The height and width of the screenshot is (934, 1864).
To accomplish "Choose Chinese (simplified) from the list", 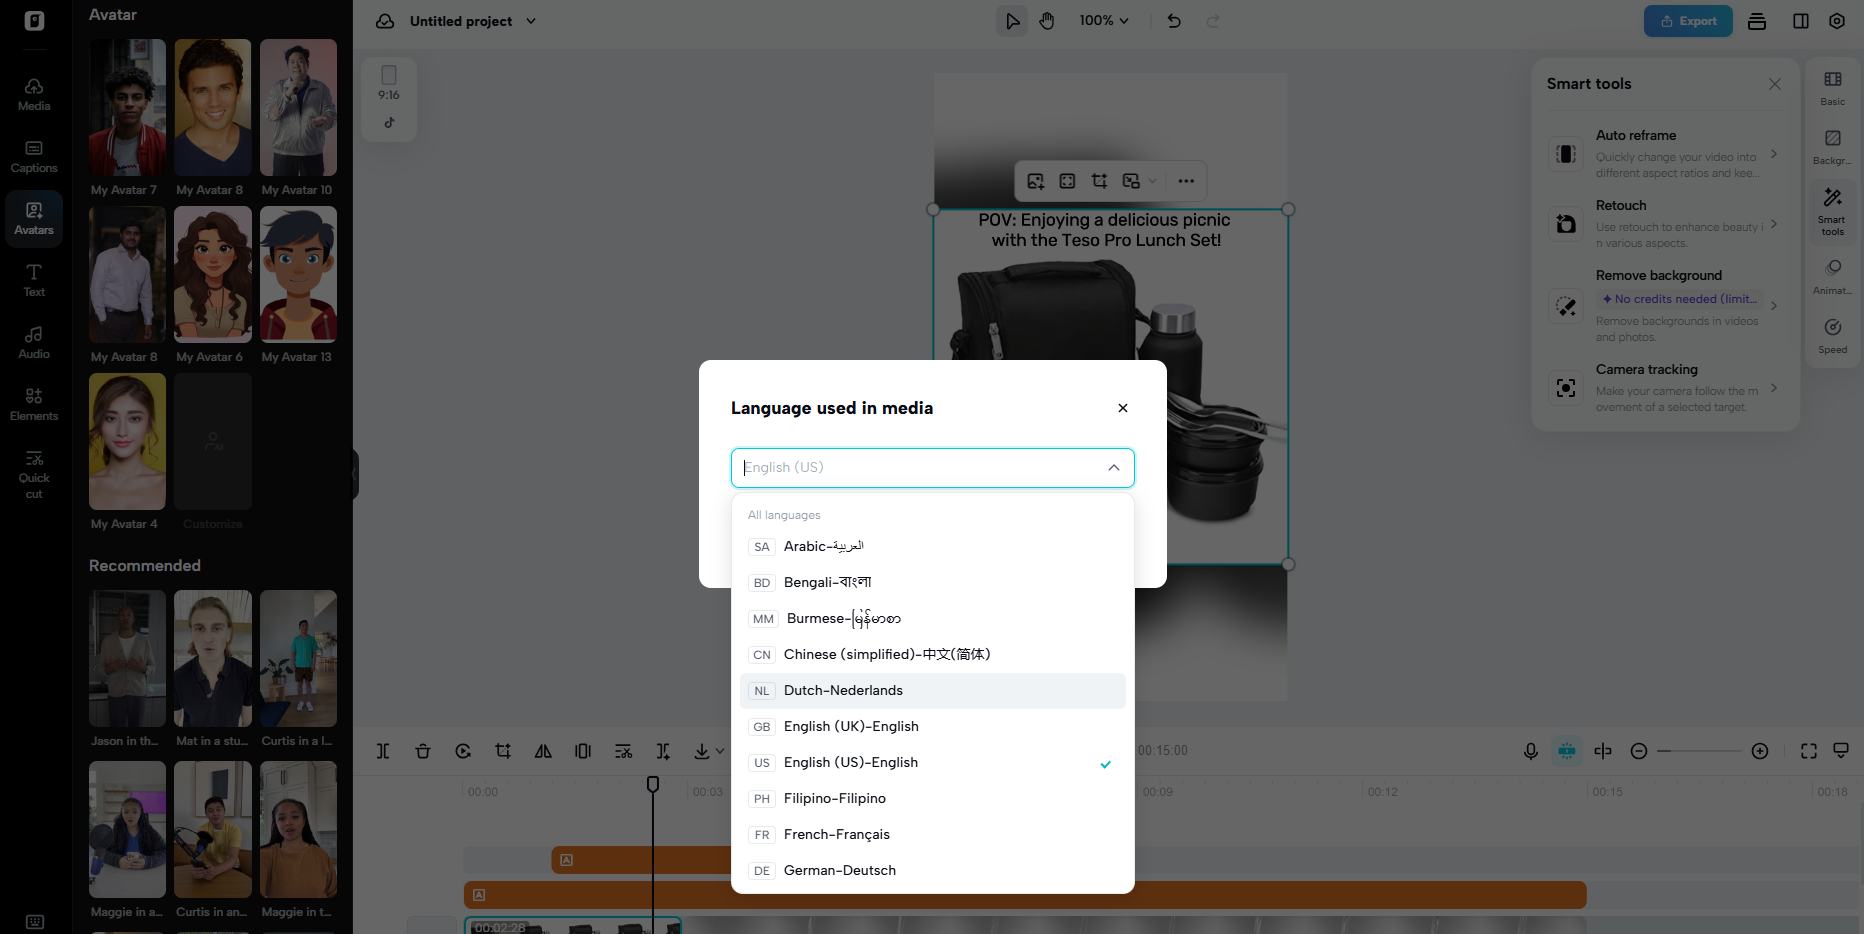I will [x=933, y=655].
